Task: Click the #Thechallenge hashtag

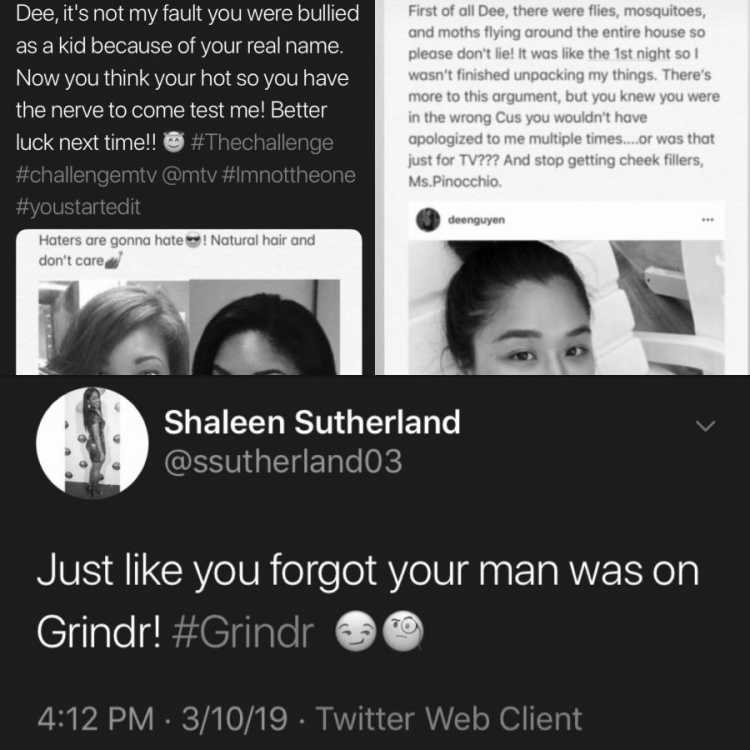Action: 262,143
